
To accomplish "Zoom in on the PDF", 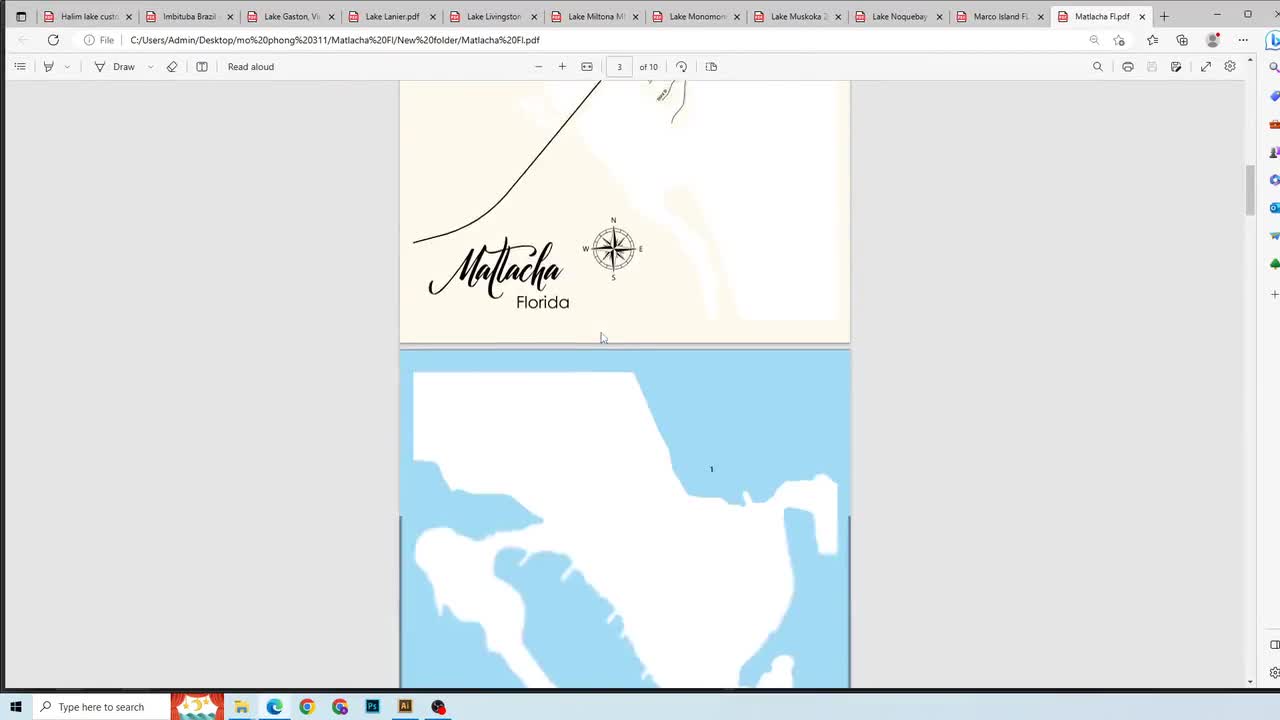I will click(x=561, y=66).
